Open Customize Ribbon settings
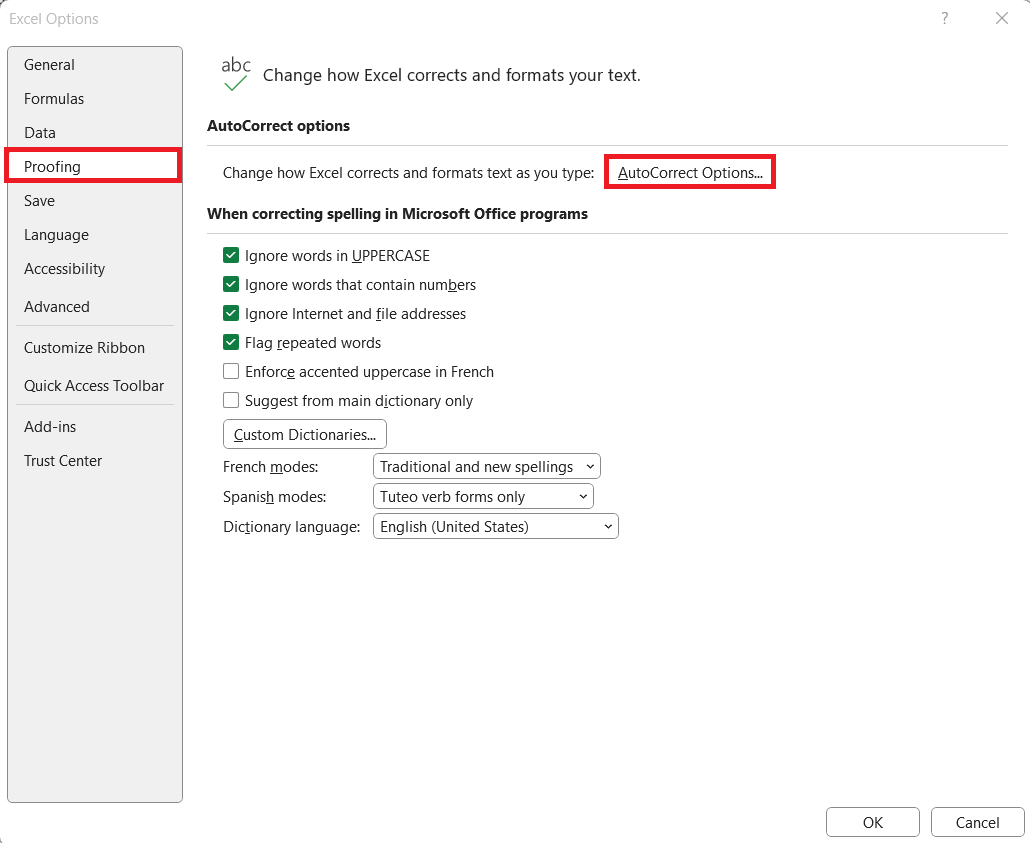 click(x=95, y=348)
